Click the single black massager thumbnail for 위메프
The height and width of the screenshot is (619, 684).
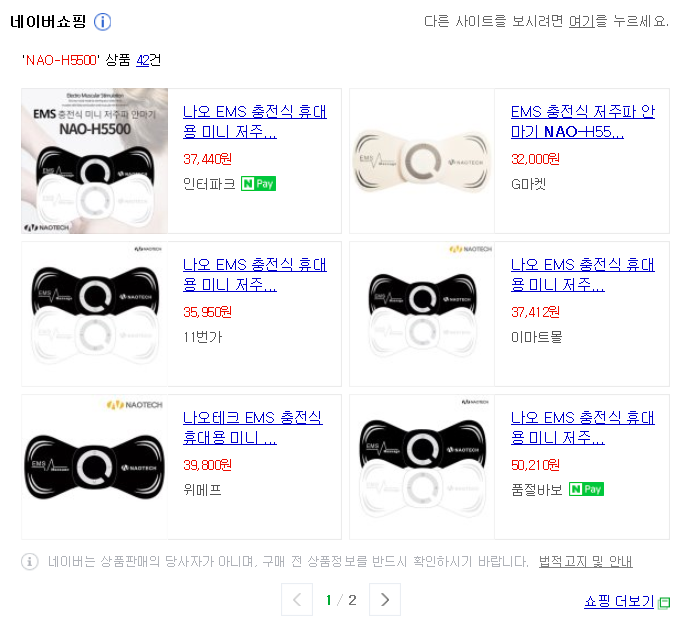pyautogui.click(x=95, y=467)
